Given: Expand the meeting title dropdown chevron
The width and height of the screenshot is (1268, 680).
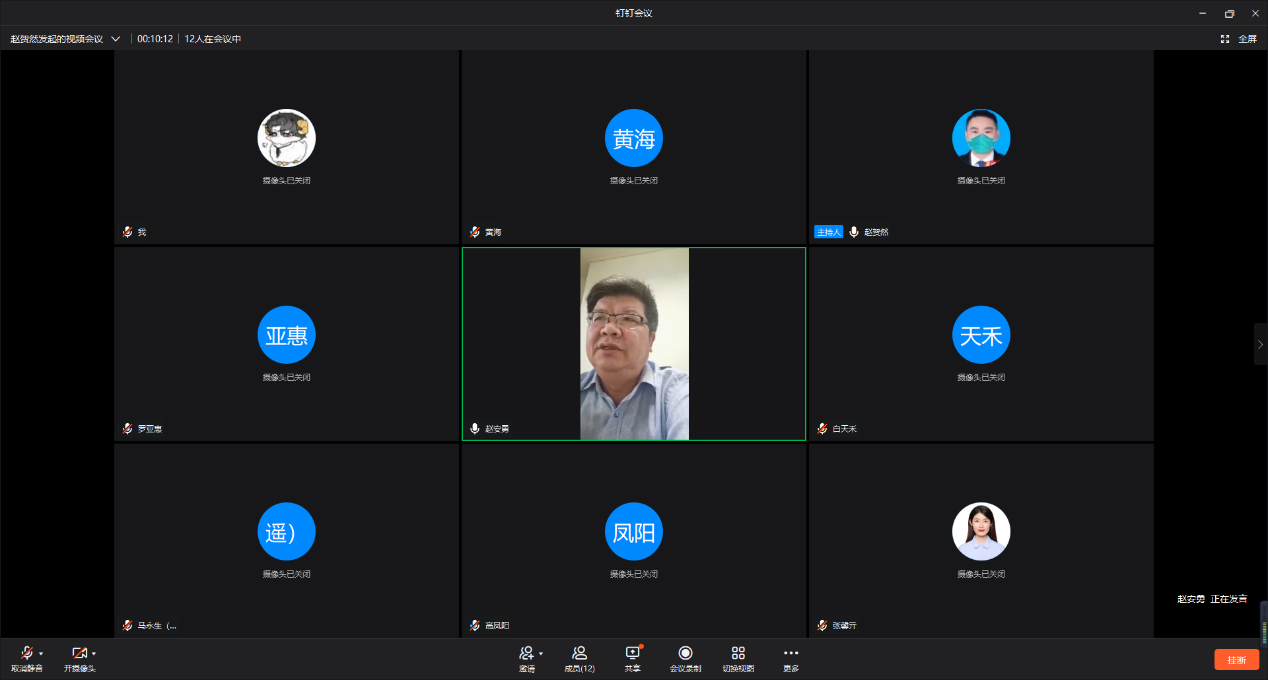Looking at the screenshot, I should [x=116, y=38].
